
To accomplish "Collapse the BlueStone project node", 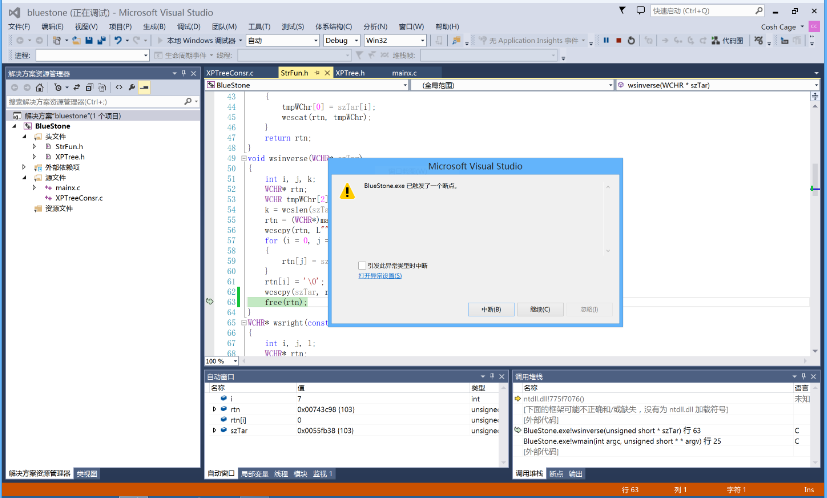I will pos(14,126).
